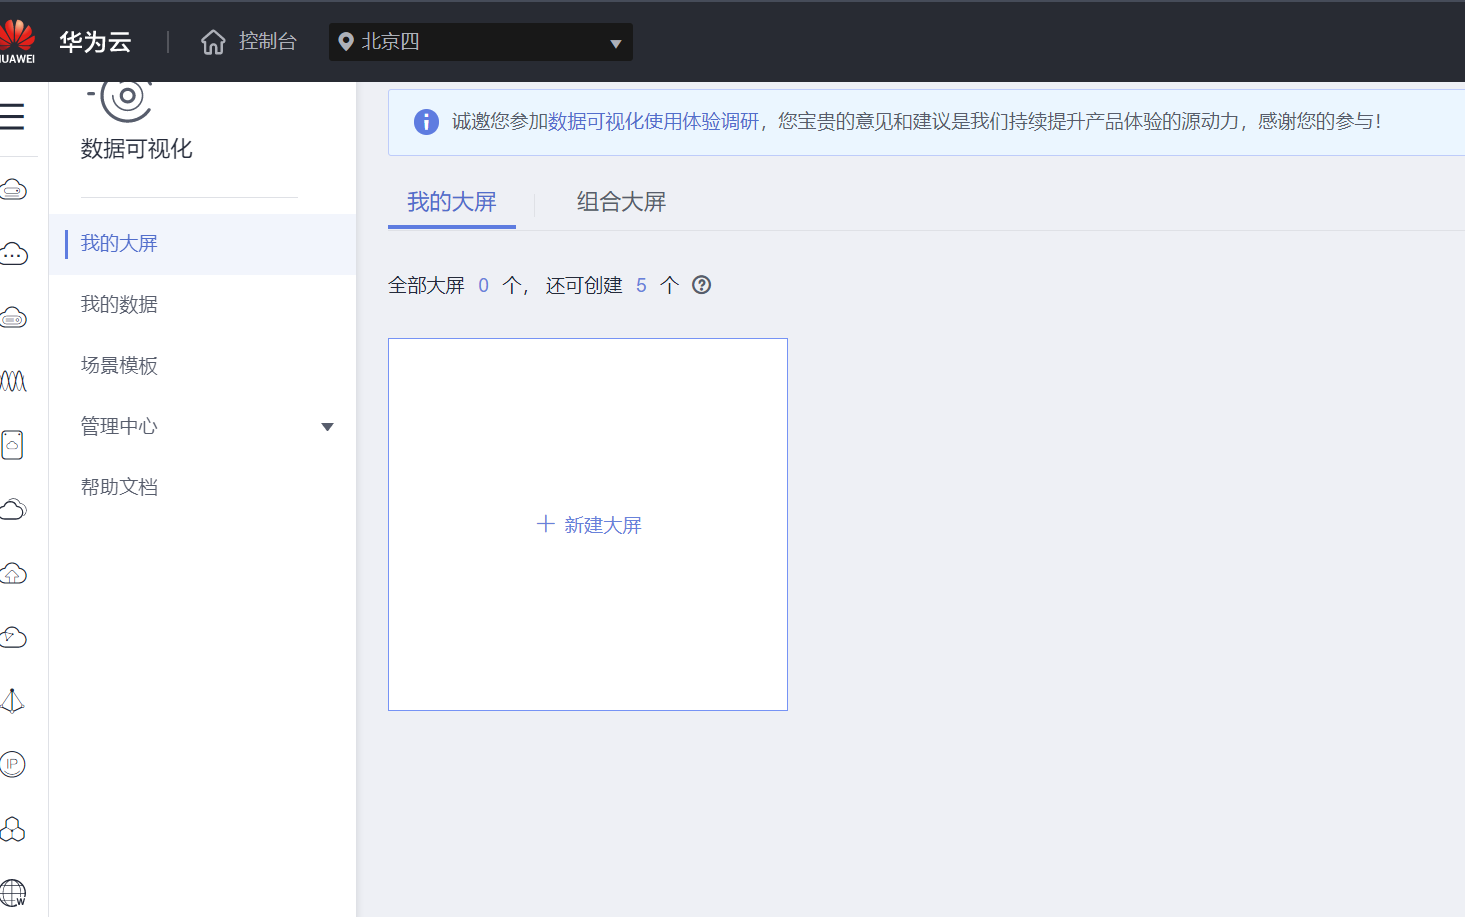Click the 全部大屏 count label
Viewport: 1465px width, 917px height.
[426, 286]
